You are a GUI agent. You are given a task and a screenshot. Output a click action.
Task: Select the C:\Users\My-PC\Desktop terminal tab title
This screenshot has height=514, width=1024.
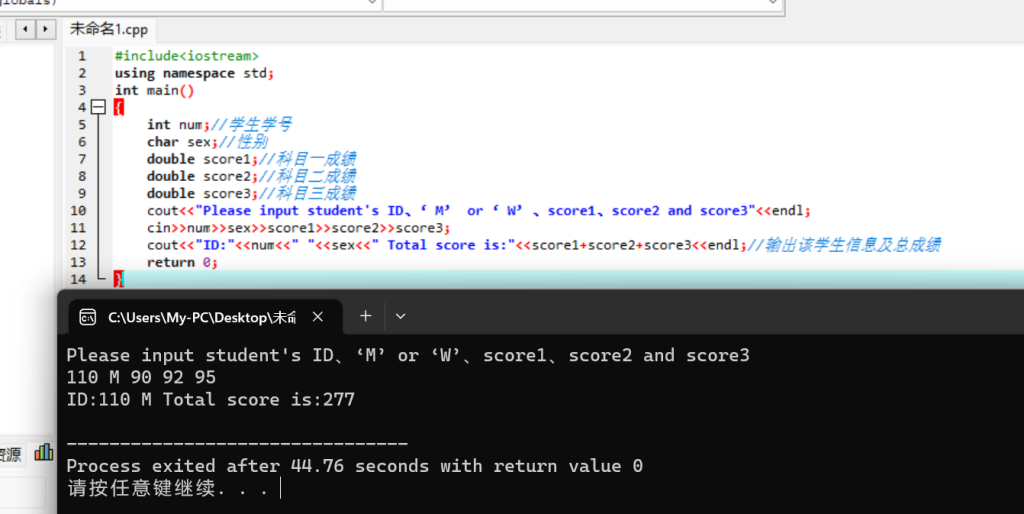pyautogui.click(x=202, y=317)
